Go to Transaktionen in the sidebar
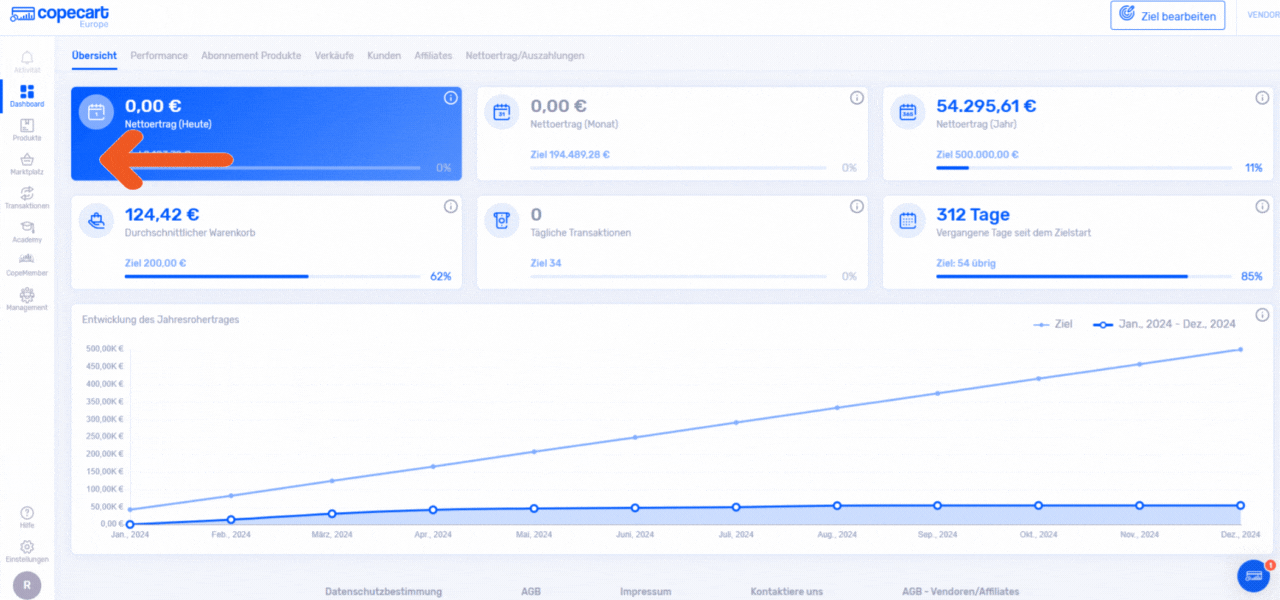1280x600 pixels. coord(27,197)
